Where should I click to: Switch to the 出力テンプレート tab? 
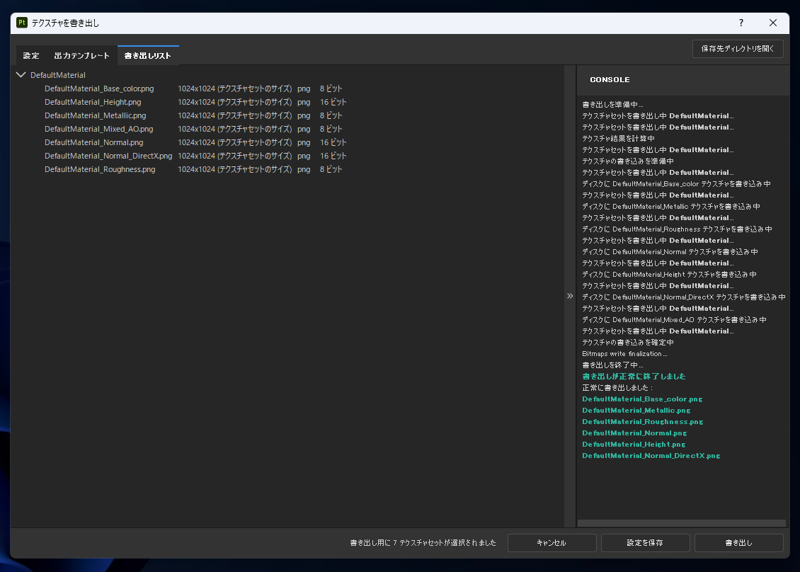[82, 56]
